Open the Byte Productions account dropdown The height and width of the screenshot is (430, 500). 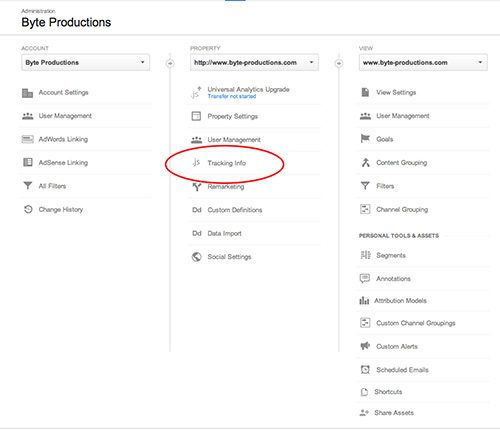86,62
